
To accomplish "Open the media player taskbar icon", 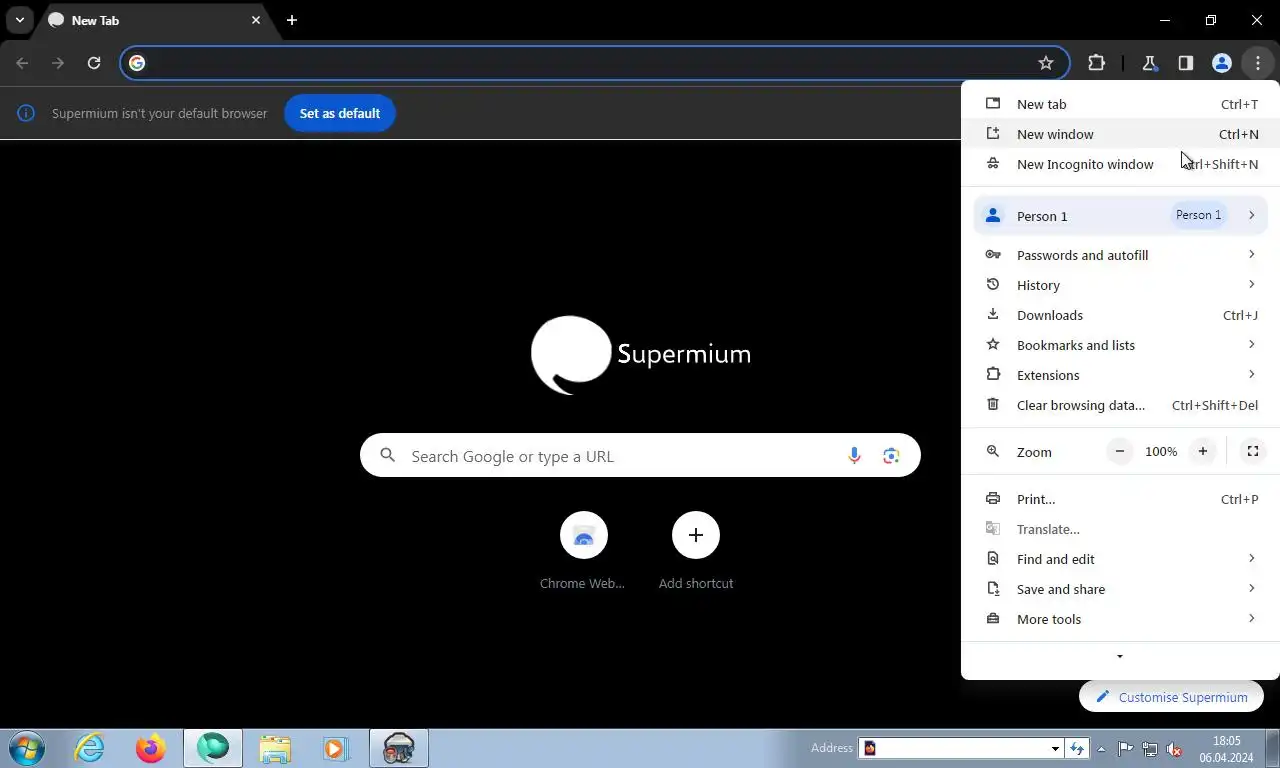I will (335, 748).
